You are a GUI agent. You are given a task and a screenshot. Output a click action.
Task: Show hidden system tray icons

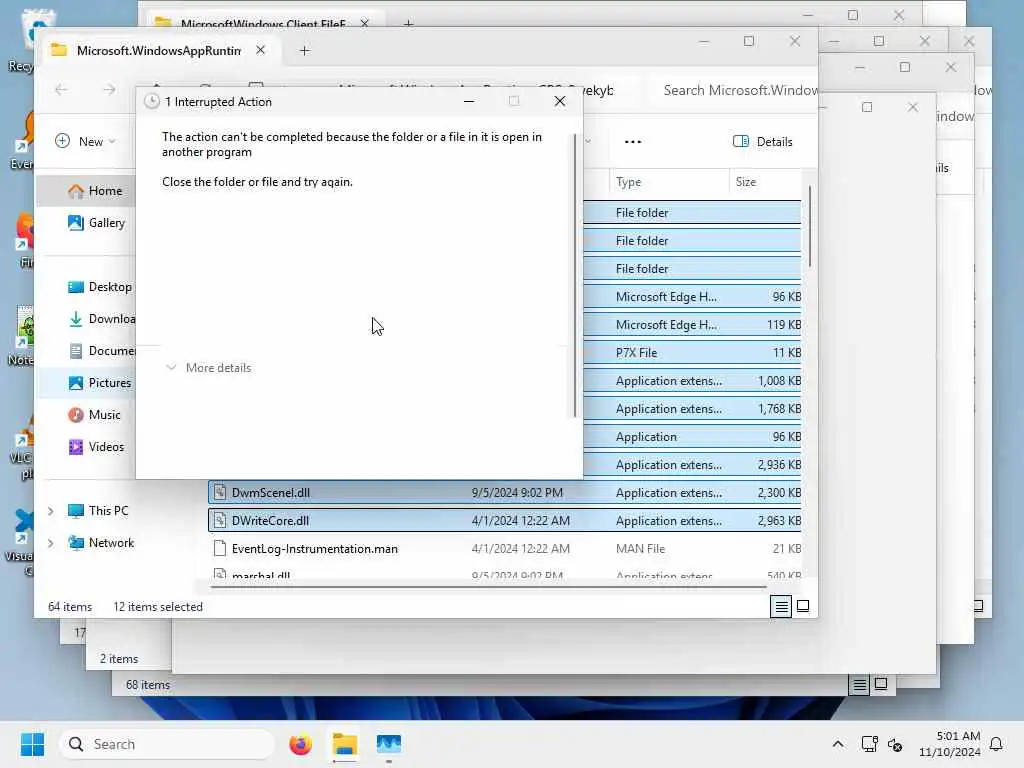point(838,744)
